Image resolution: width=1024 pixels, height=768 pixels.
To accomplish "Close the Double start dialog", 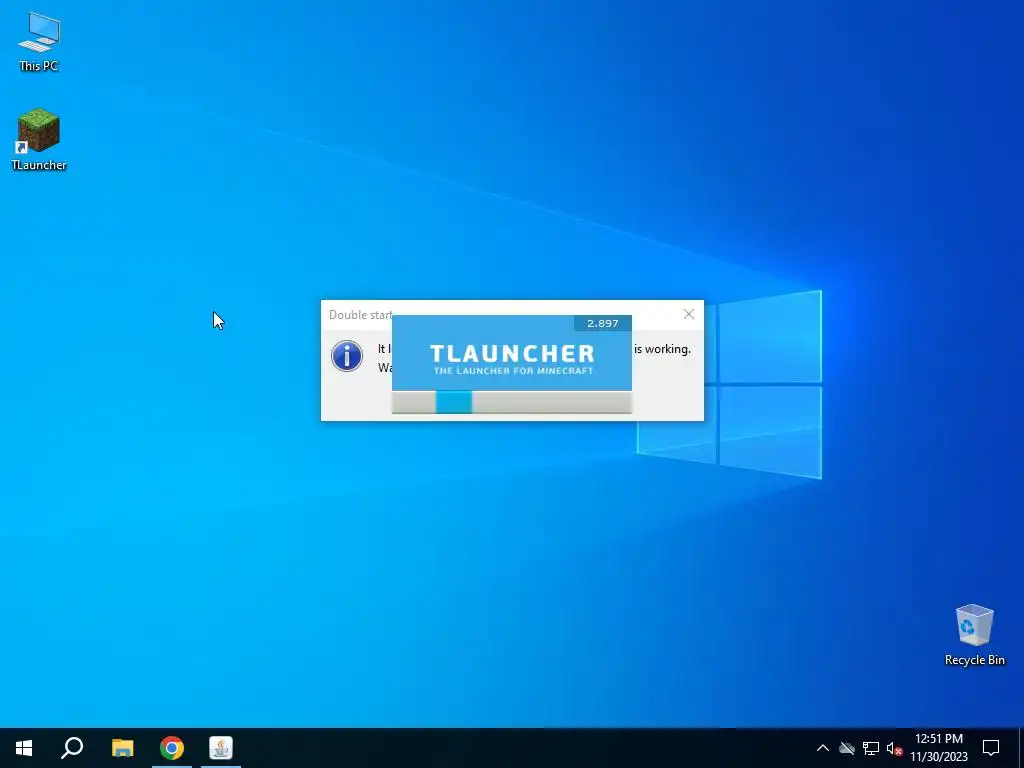I will point(688,314).
